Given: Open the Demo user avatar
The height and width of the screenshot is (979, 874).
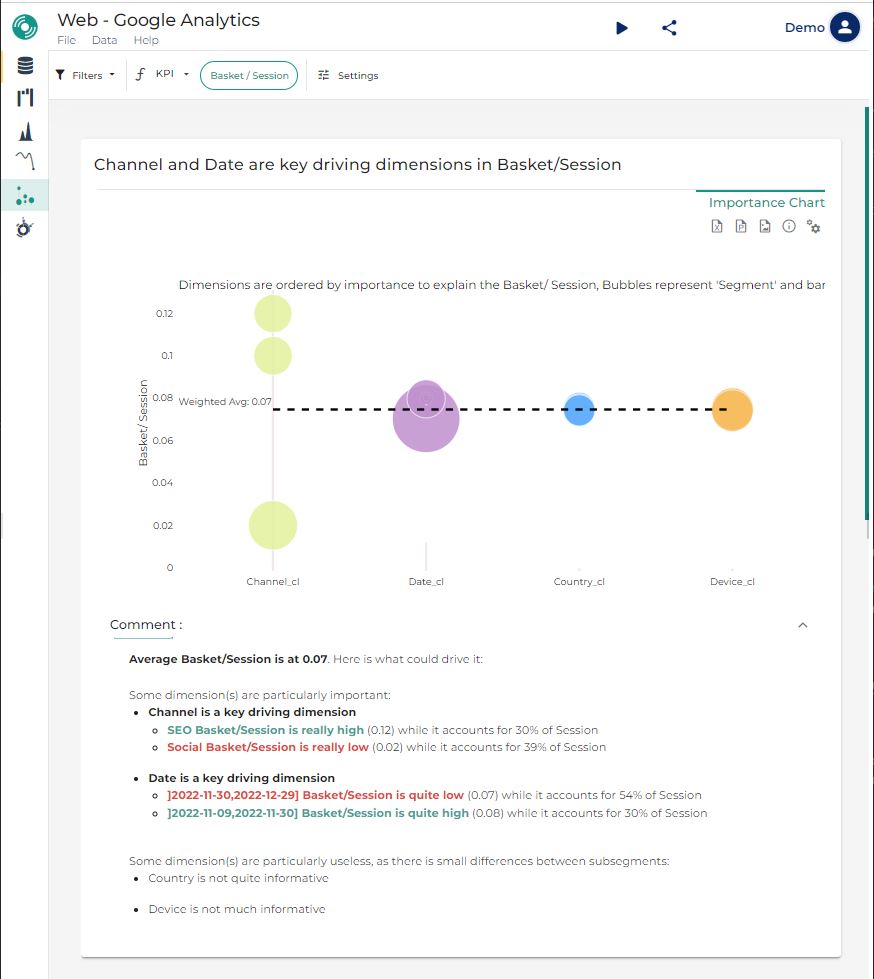Looking at the screenshot, I should pos(845,27).
